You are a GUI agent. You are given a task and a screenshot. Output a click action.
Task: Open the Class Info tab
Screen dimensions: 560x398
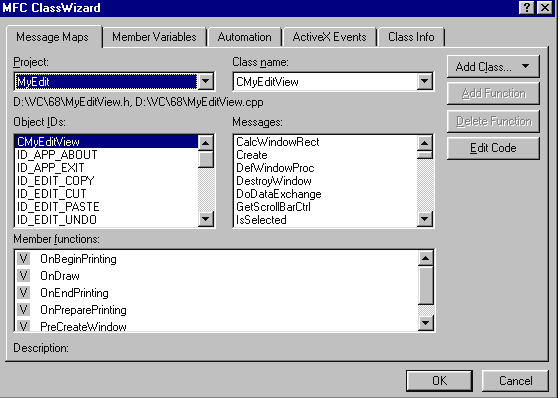pyautogui.click(x=411, y=37)
